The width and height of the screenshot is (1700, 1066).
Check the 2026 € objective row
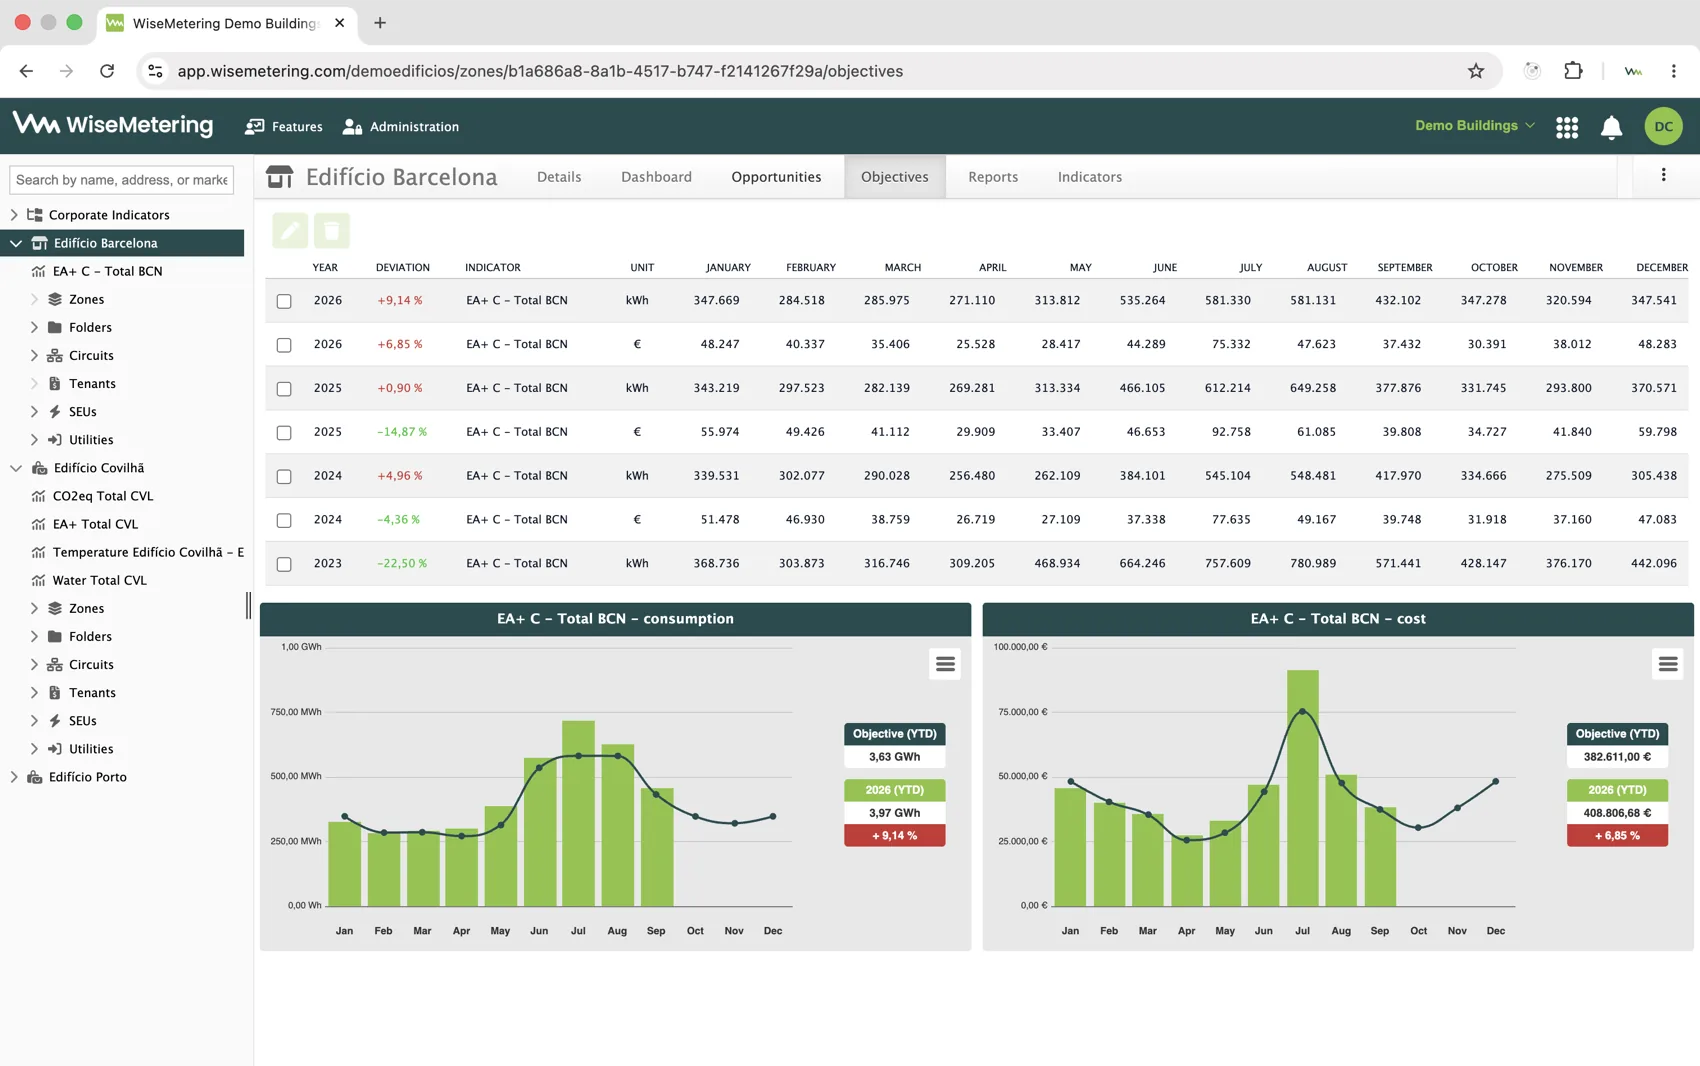pos(284,345)
